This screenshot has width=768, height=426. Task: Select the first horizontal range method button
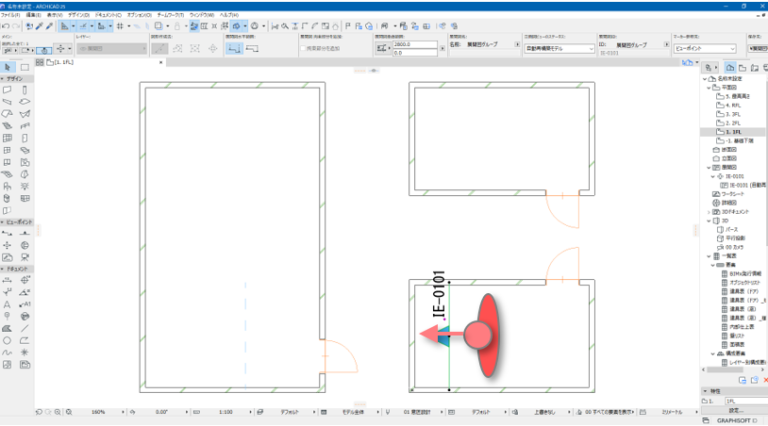(234, 48)
